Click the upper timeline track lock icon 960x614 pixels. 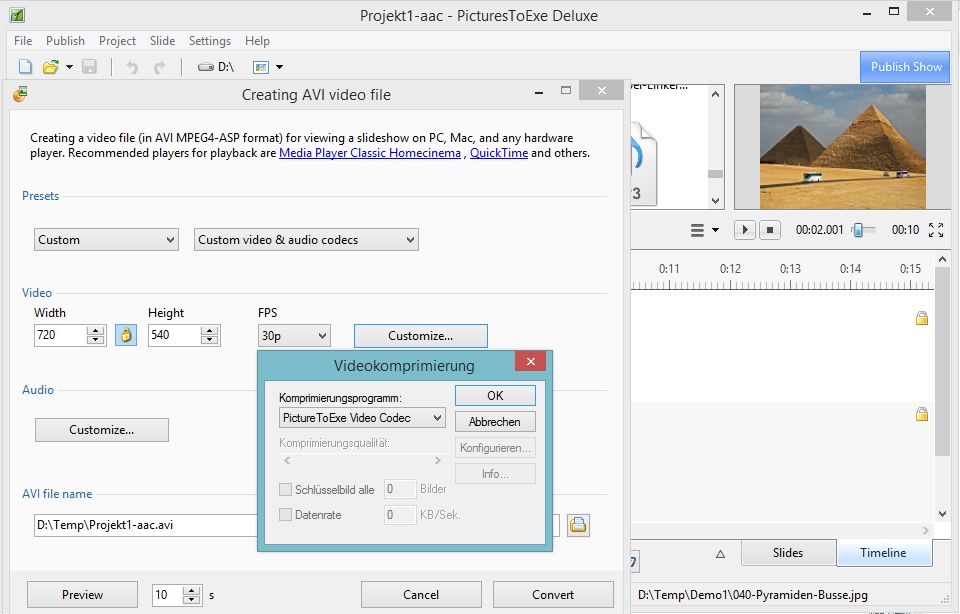(921, 318)
